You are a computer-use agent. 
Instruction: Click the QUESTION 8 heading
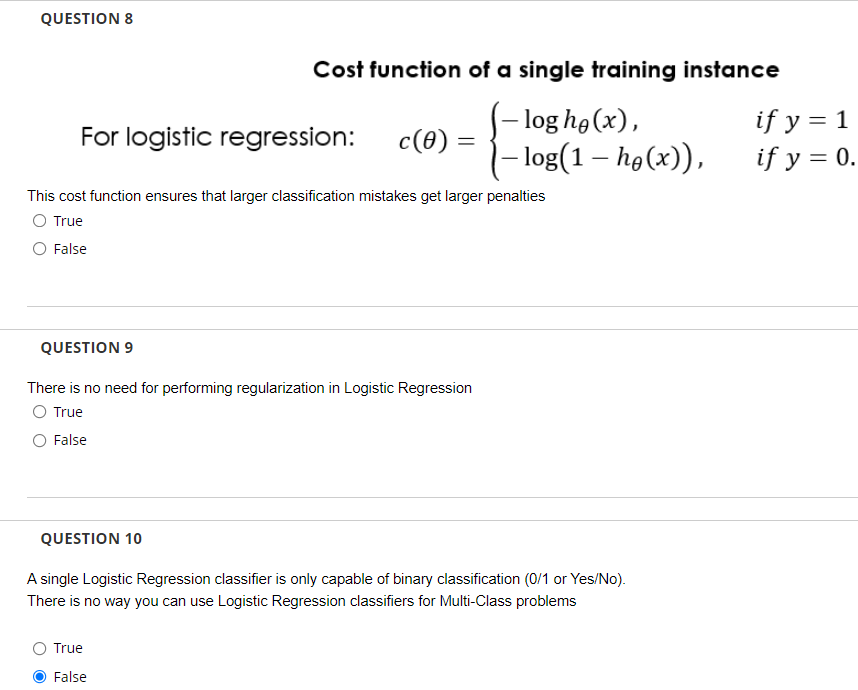pyautogui.click(x=87, y=18)
